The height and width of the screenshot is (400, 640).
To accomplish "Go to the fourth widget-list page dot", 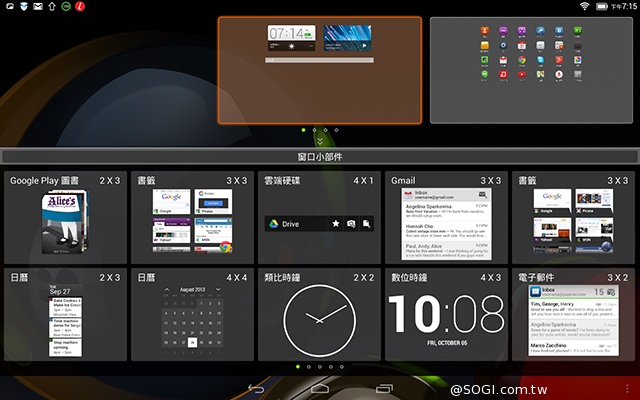I will click(331, 367).
